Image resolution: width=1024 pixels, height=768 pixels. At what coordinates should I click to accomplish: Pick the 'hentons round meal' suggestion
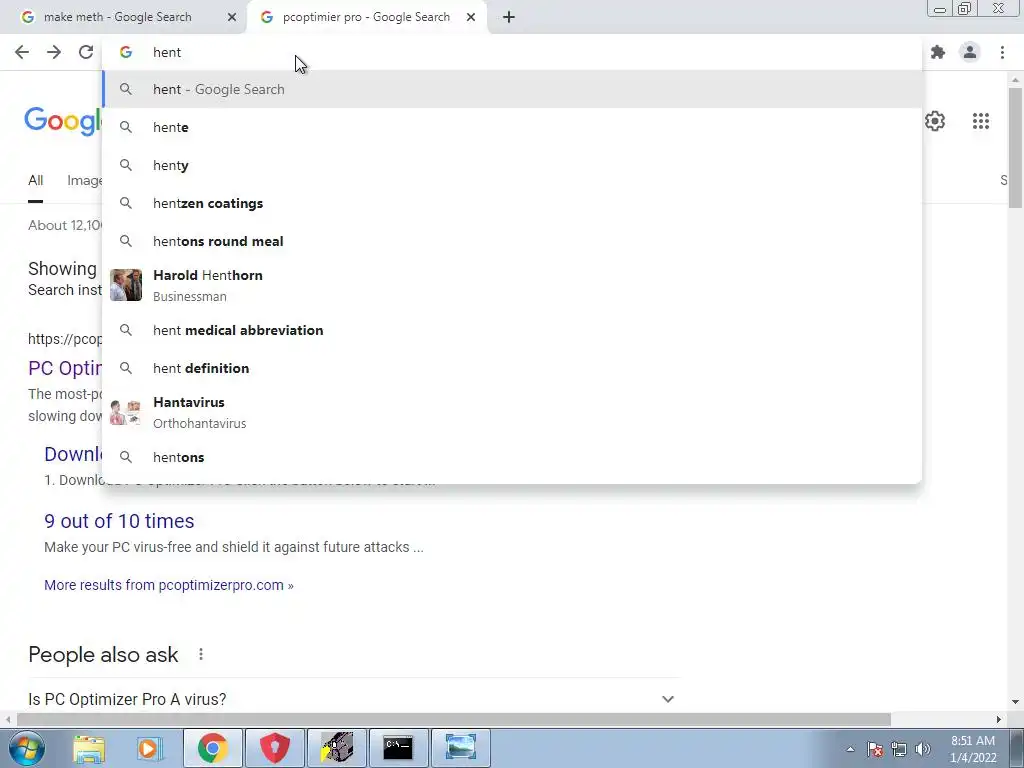point(512,241)
